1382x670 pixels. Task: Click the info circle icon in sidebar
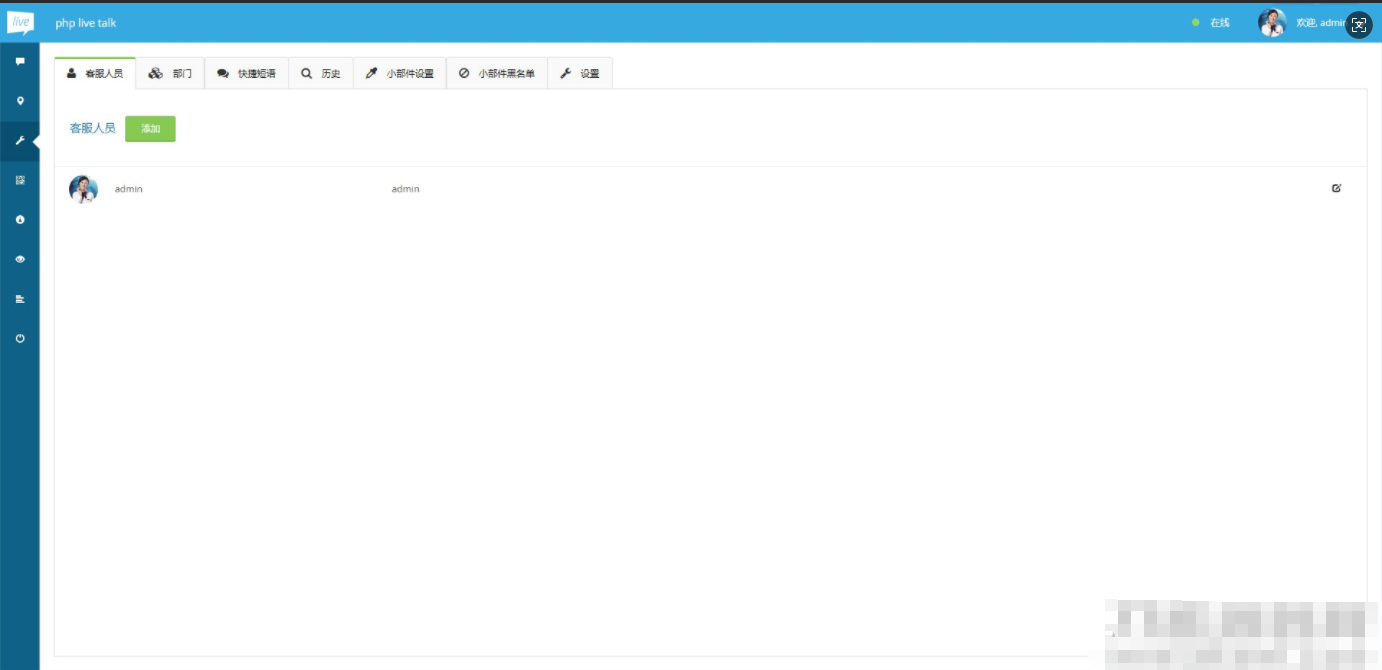click(x=20, y=219)
